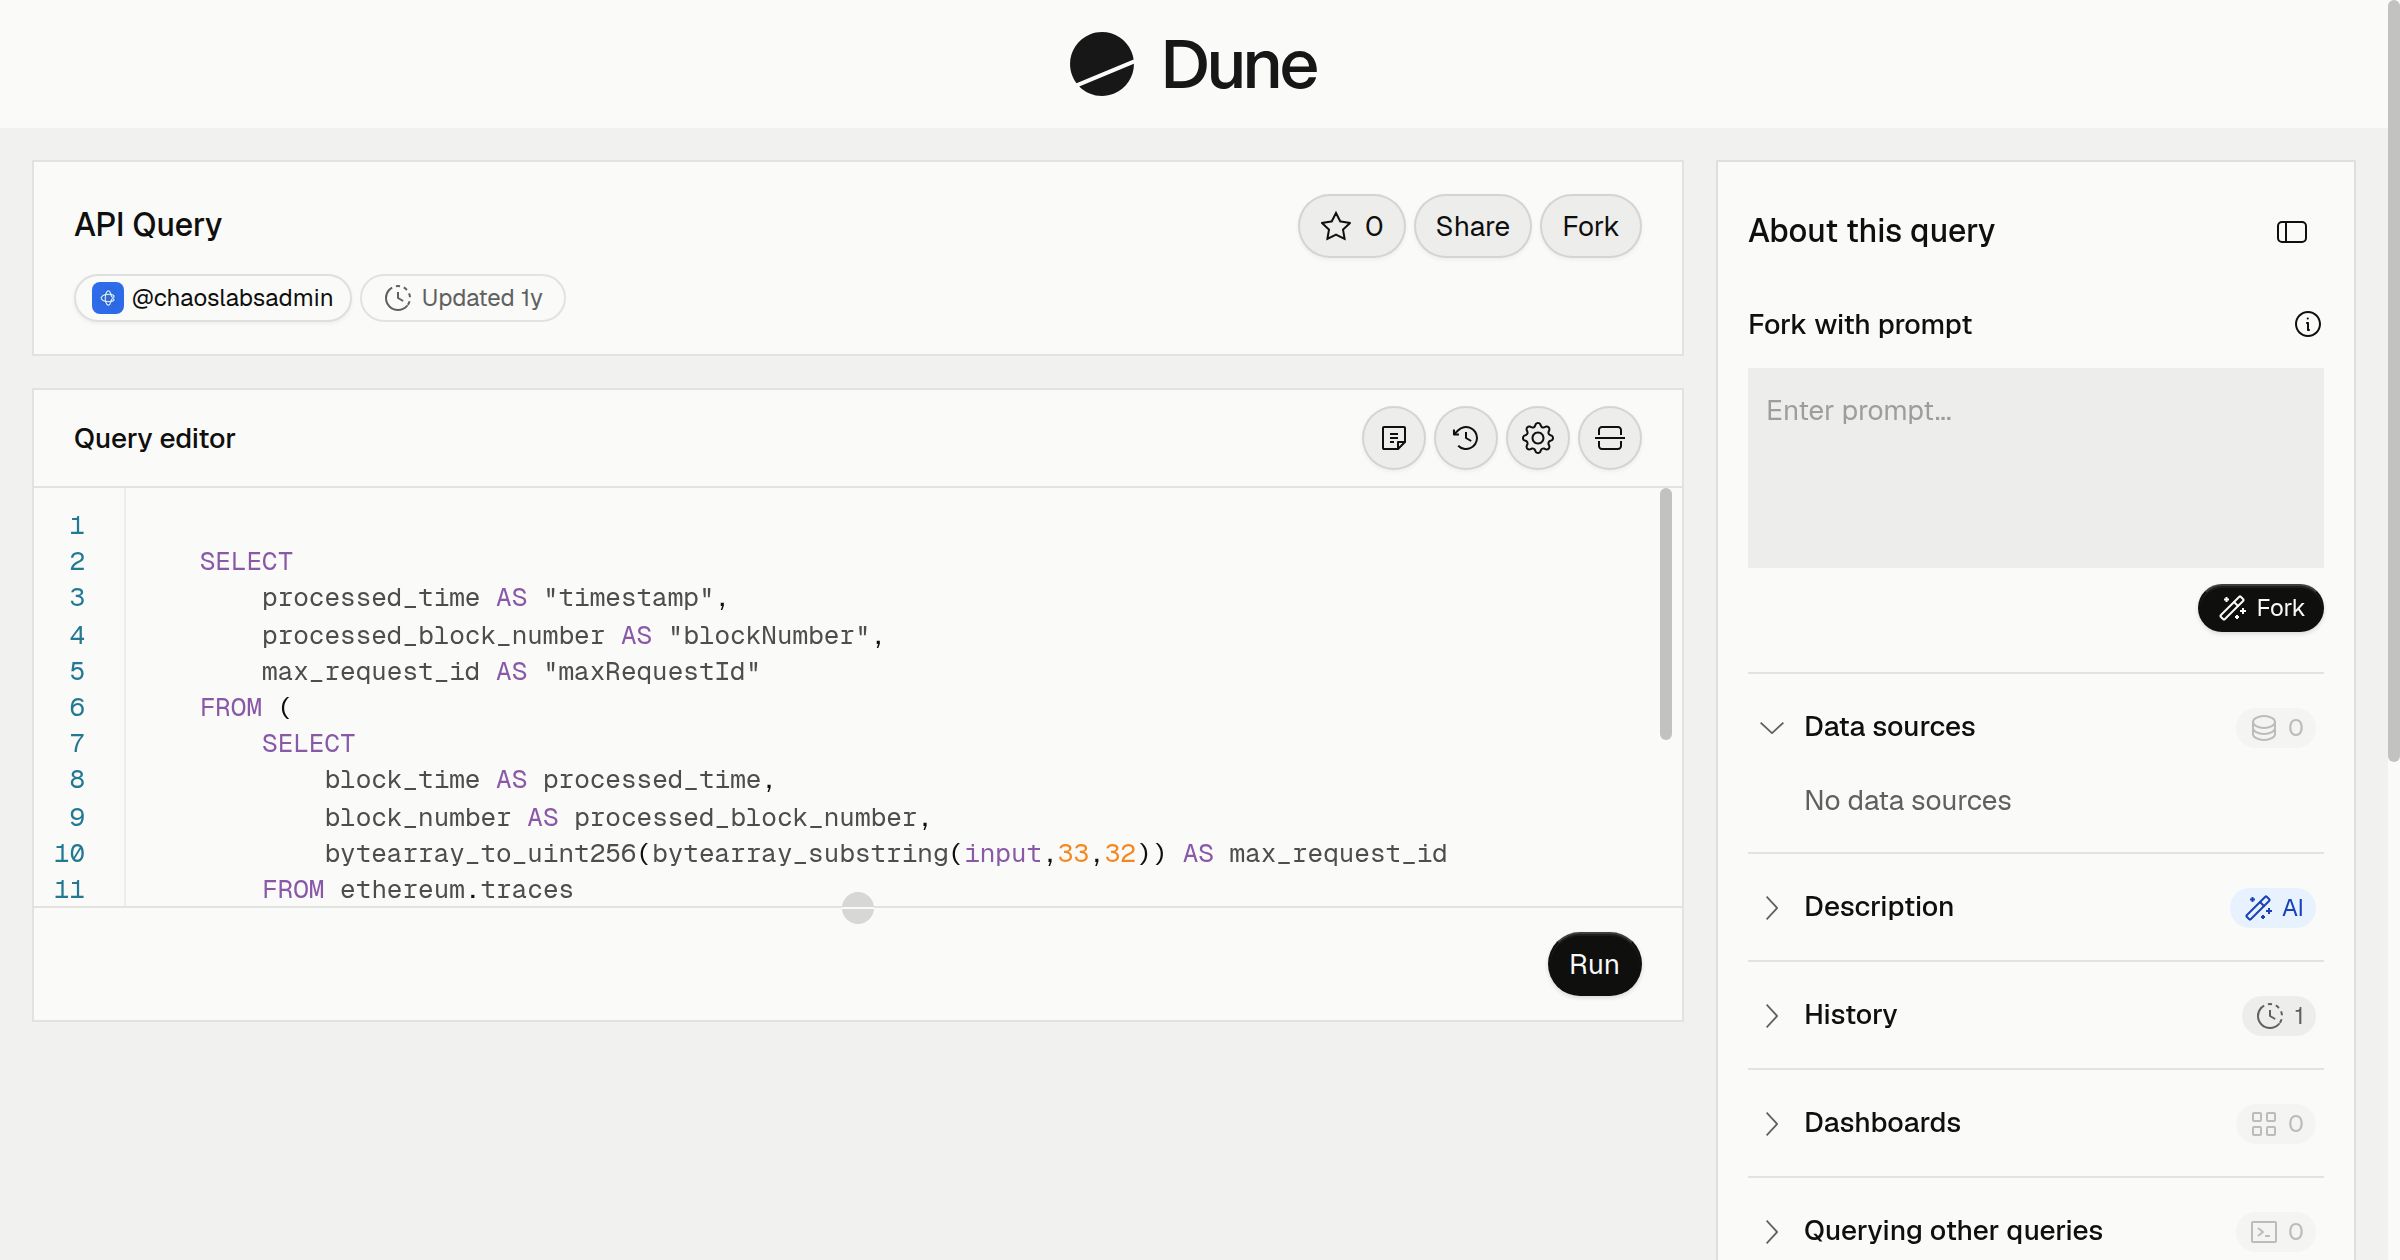Image resolution: width=2400 pixels, height=1260 pixels.
Task: Click the AI description badge
Action: pos(2273,907)
